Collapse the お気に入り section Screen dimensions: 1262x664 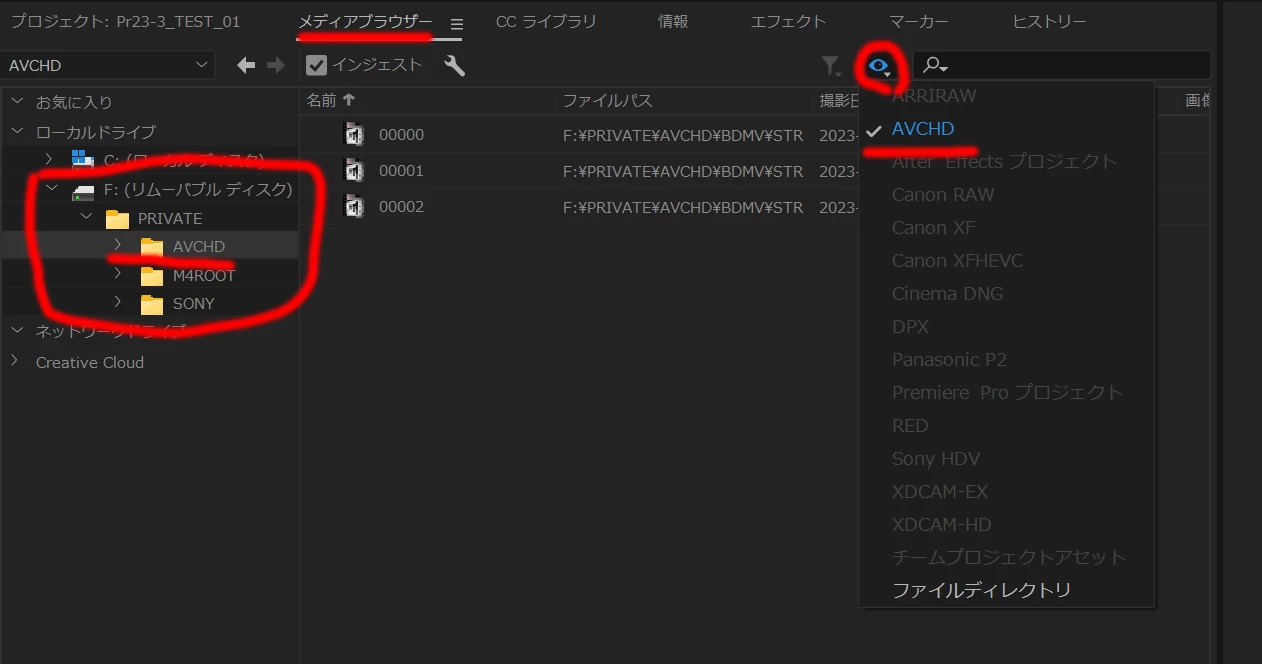coord(17,101)
